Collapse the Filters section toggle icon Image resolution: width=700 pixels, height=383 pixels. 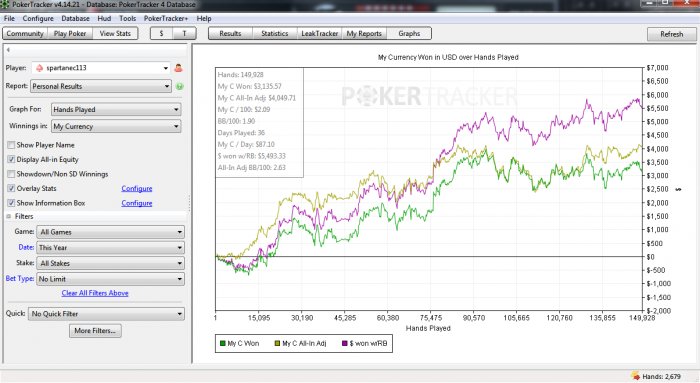[x=8, y=216]
